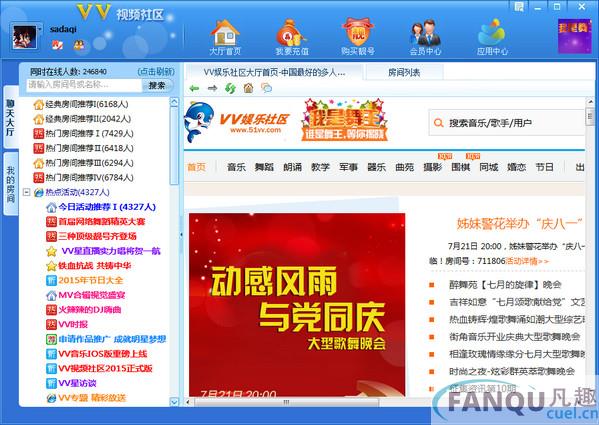Click the 搜索 button
This screenshot has height=425, width=599.
[157, 86]
